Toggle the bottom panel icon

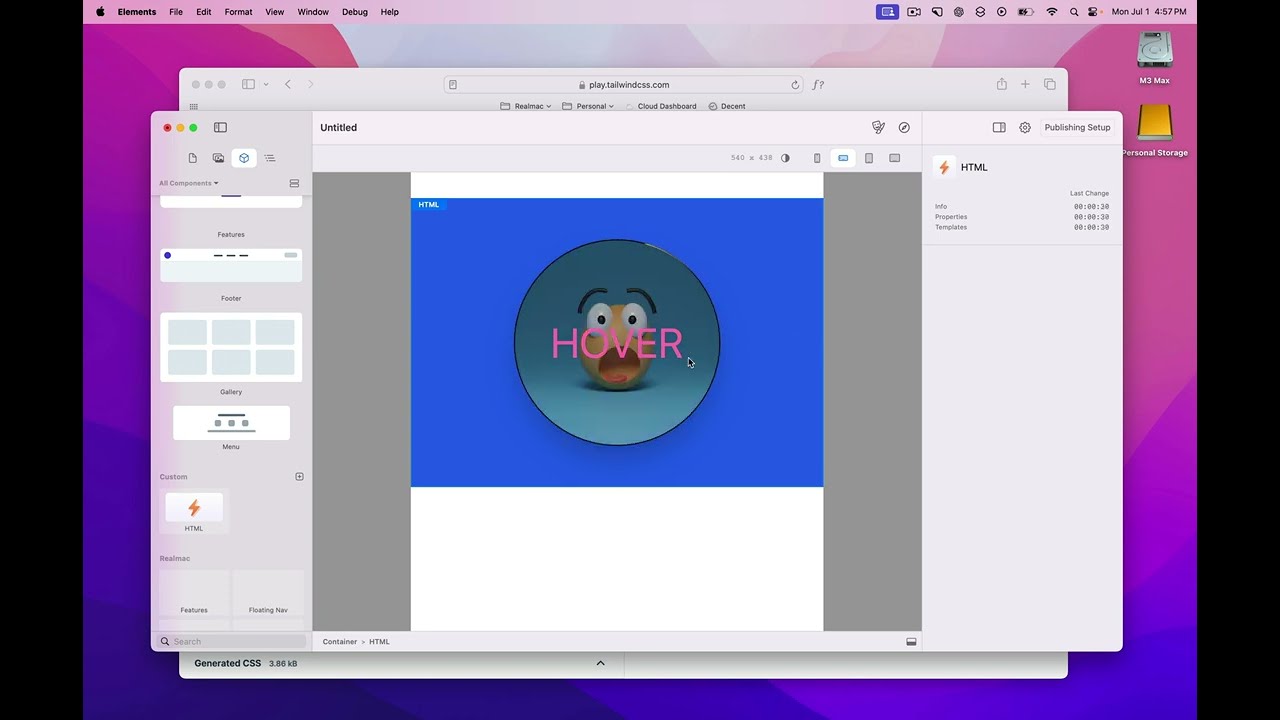point(911,642)
